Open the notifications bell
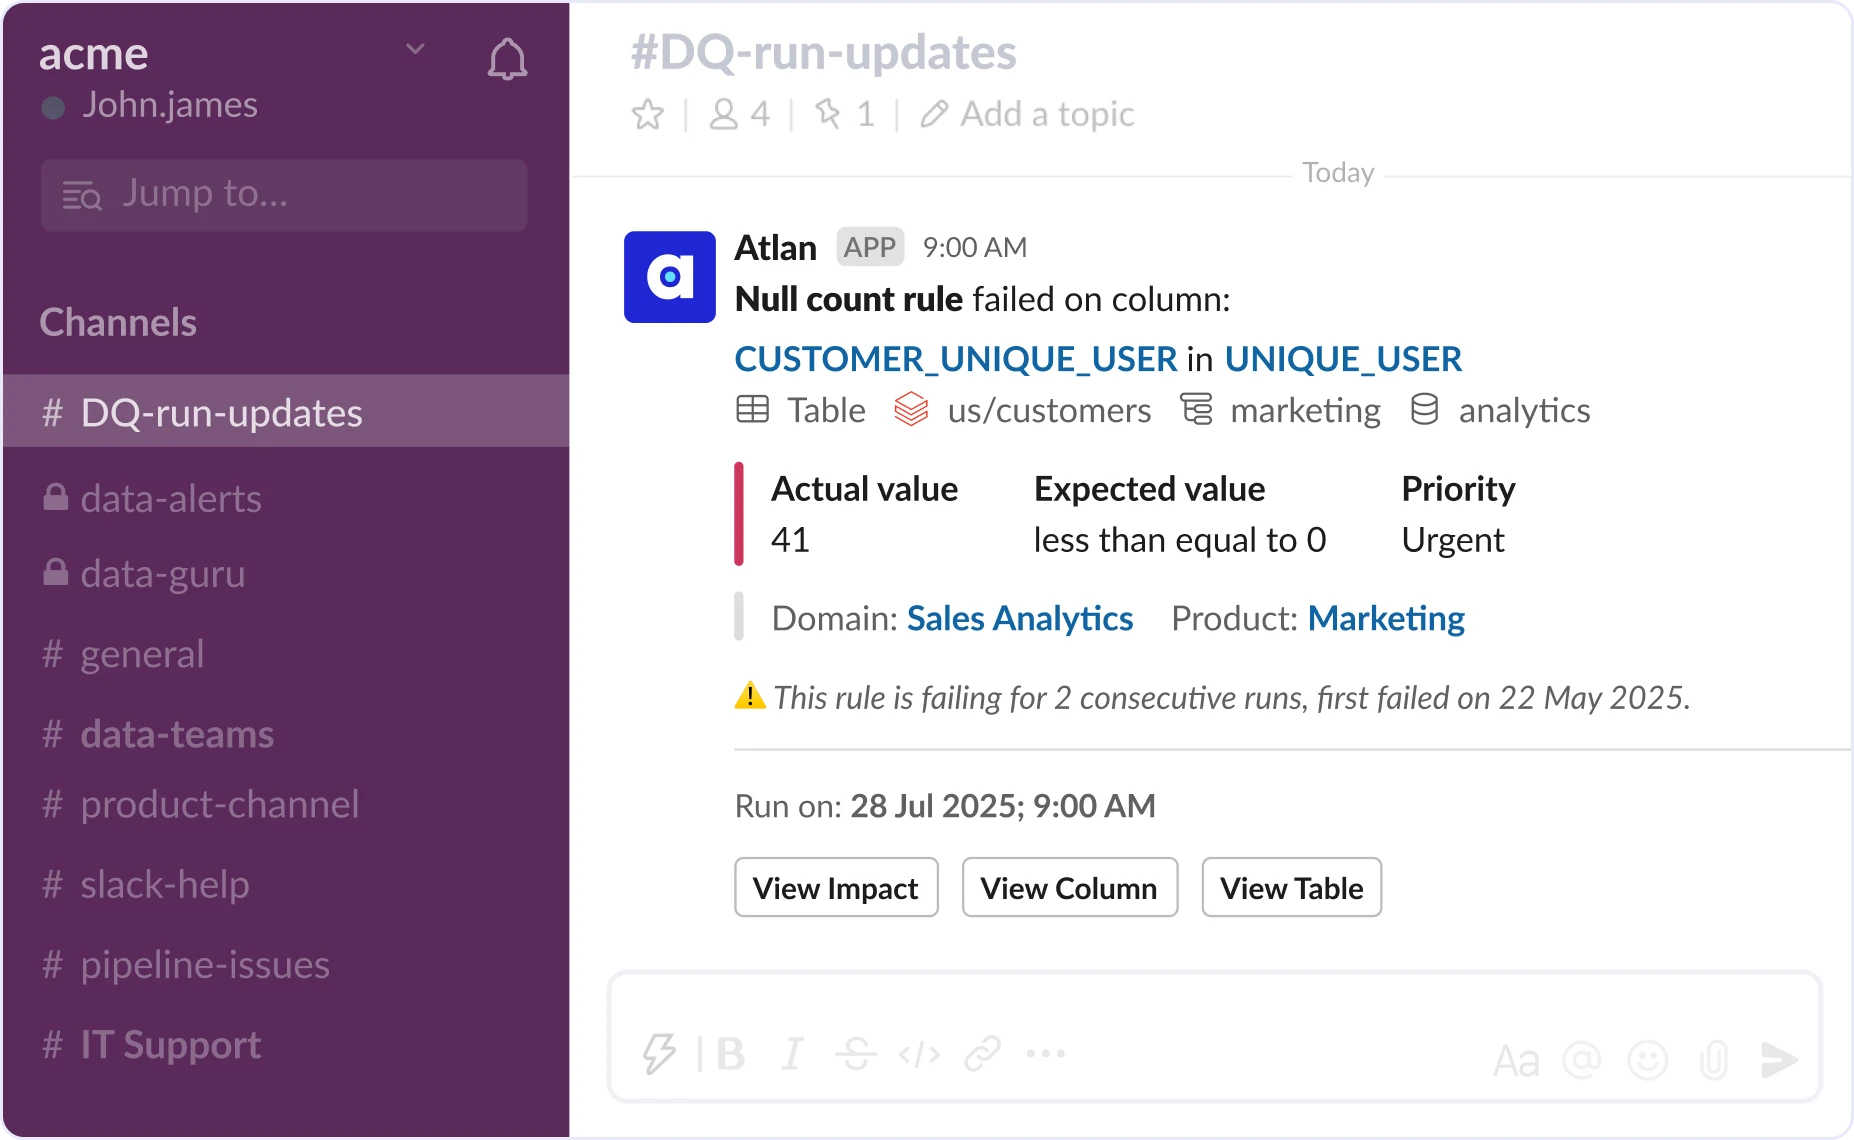This screenshot has height=1140, width=1854. click(507, 59)
